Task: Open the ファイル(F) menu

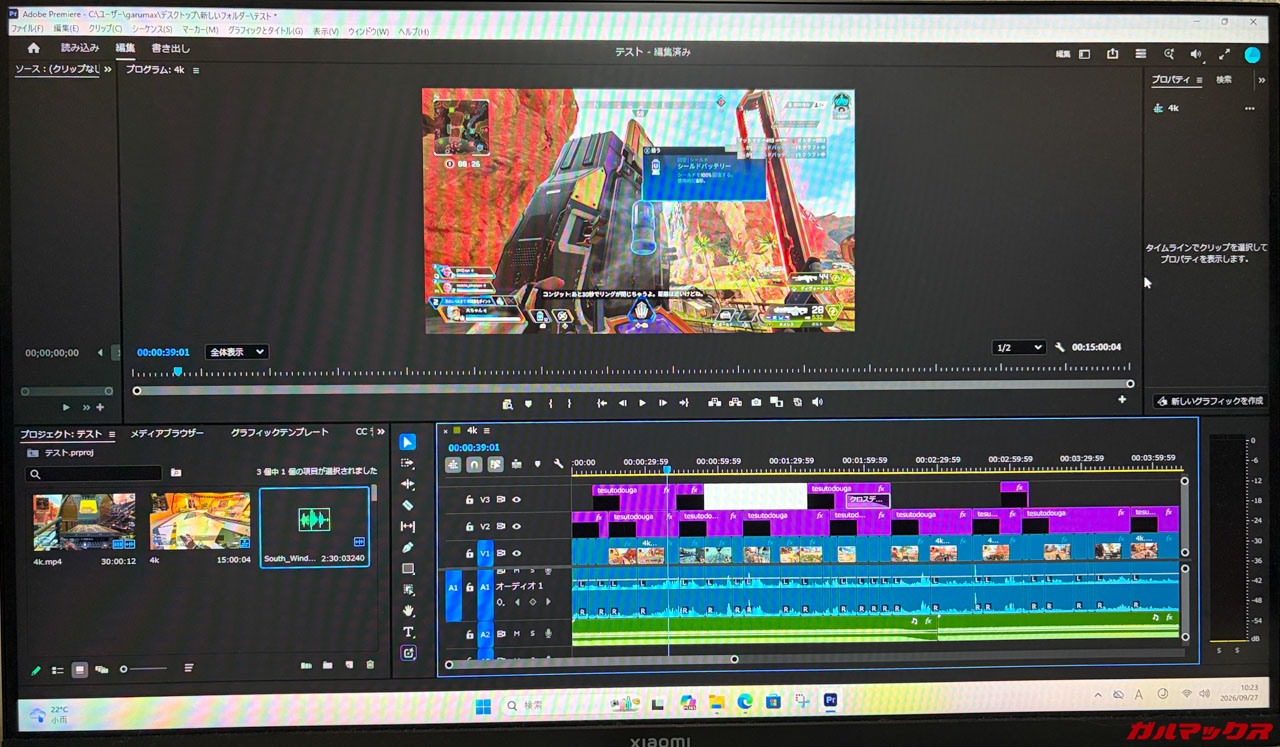Action: 26,30
